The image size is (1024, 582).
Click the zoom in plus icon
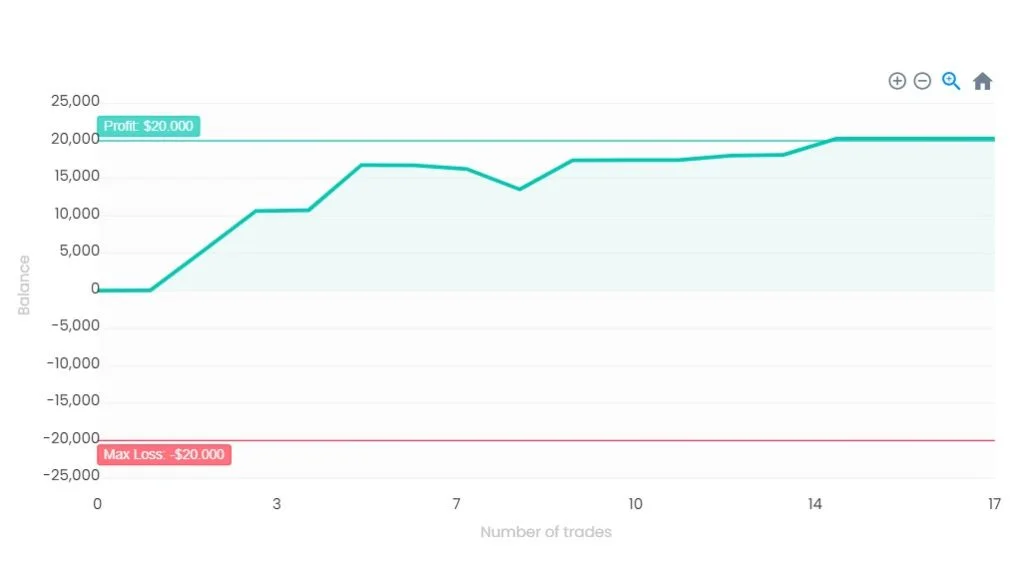coord(897,81)
